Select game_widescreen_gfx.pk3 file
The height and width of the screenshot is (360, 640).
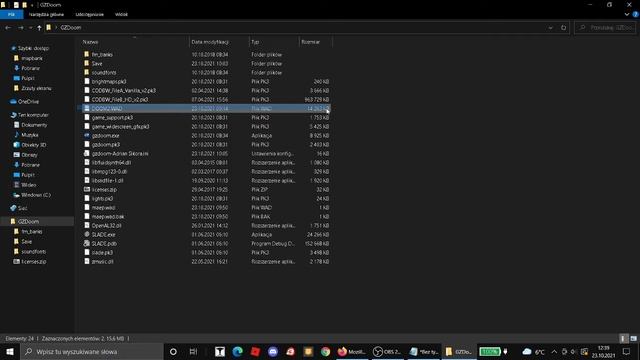[120, 127]
